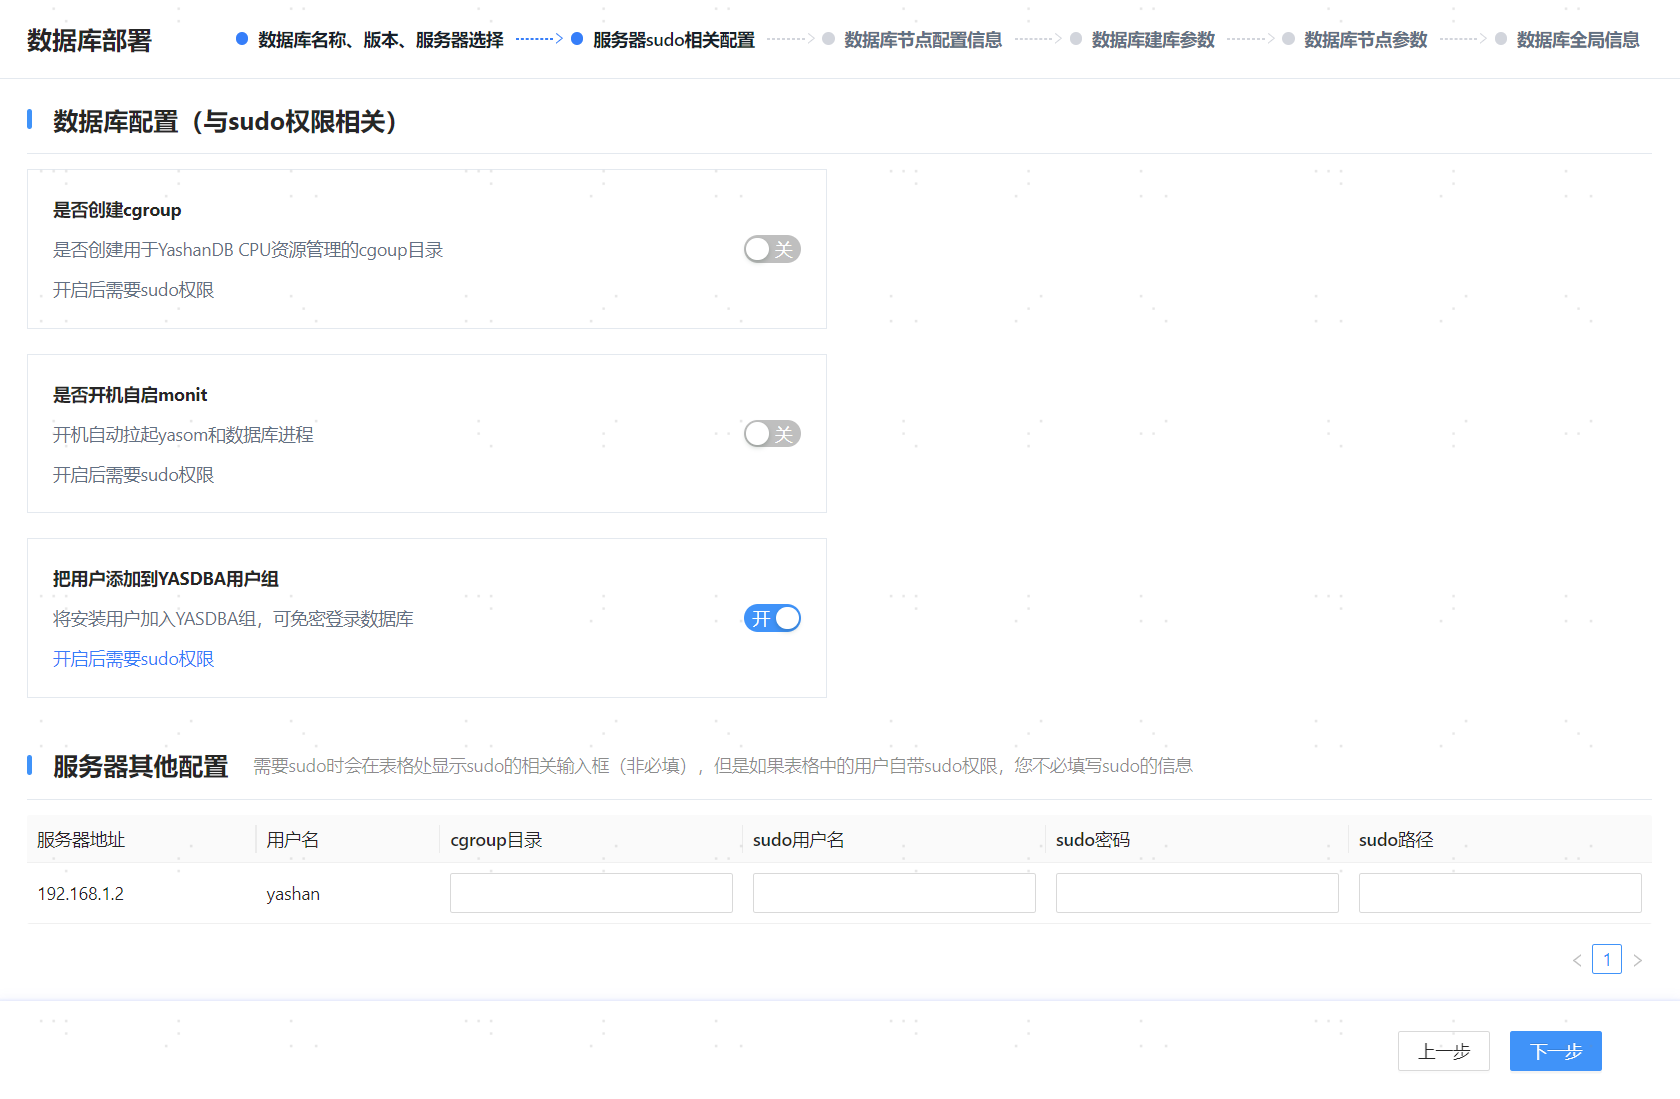Click the blue 开启后需要sudo权限 link
This screenshot has width=1680, height=1099.
(x=133, y=659)
